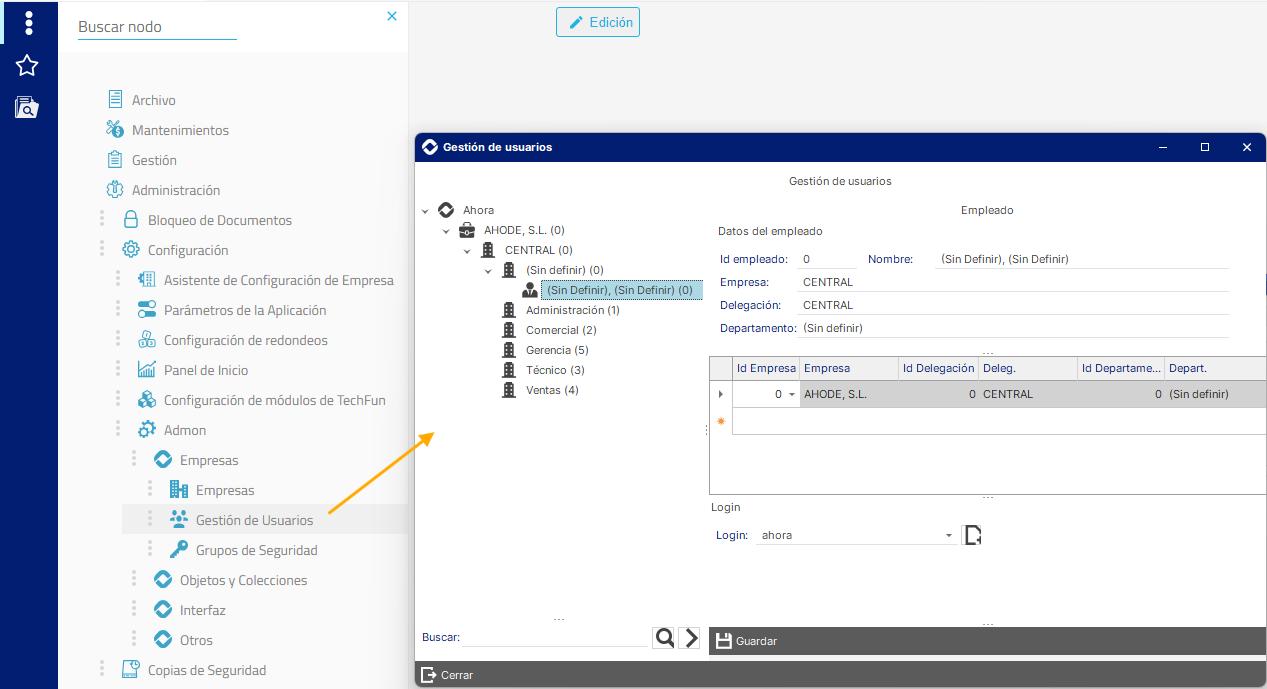This screenshot has height=689, width=1267.
Task: Open Objetos y Colecciones node
Action: (x=243, y=580)
